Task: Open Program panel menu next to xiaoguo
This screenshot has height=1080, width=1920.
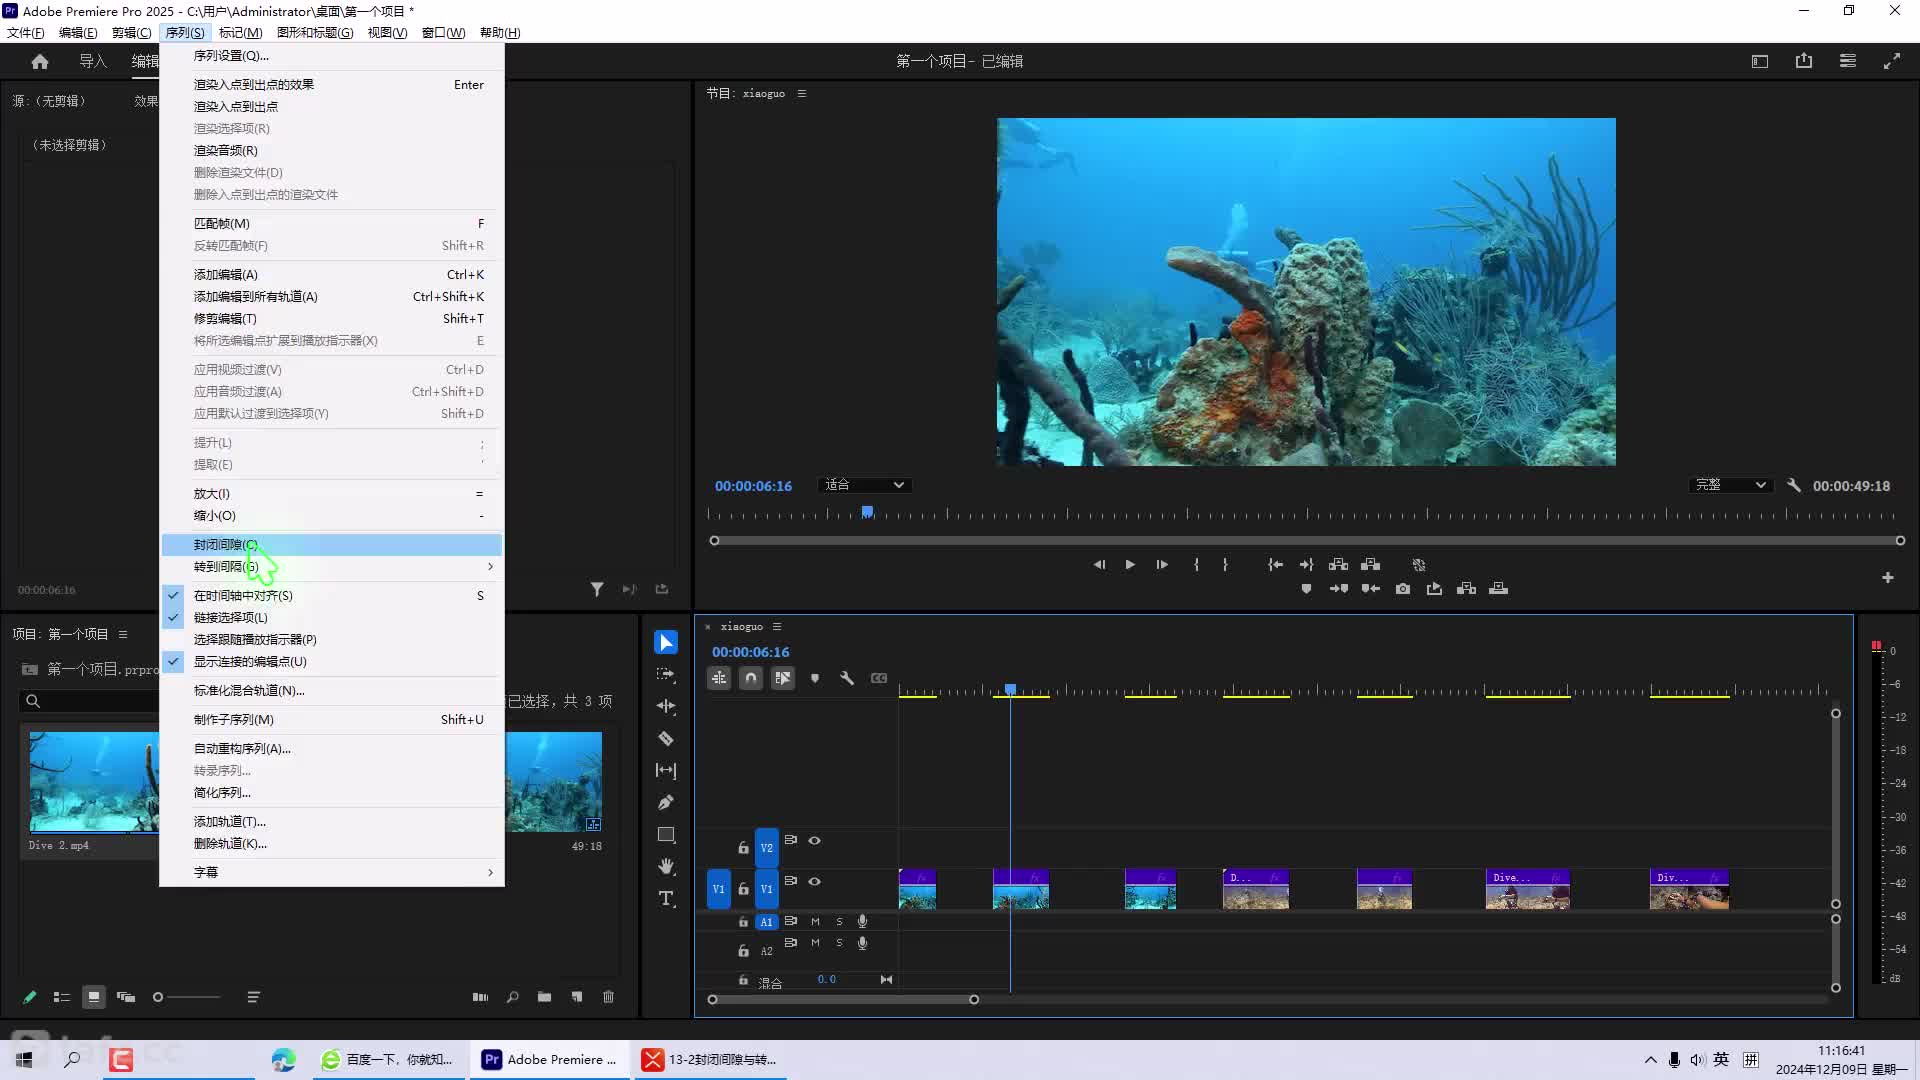Action: point(802,94)
